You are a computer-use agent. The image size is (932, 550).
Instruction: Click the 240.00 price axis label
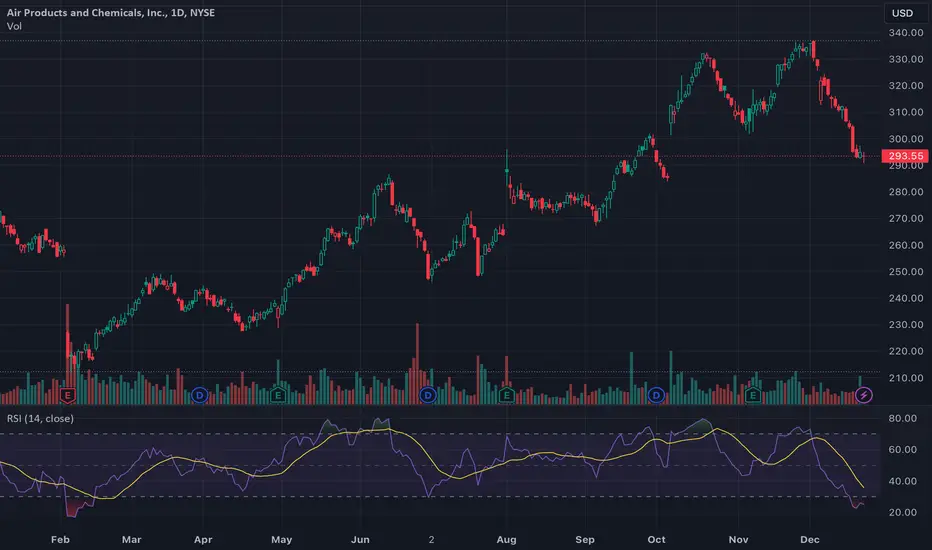(906, 298)
